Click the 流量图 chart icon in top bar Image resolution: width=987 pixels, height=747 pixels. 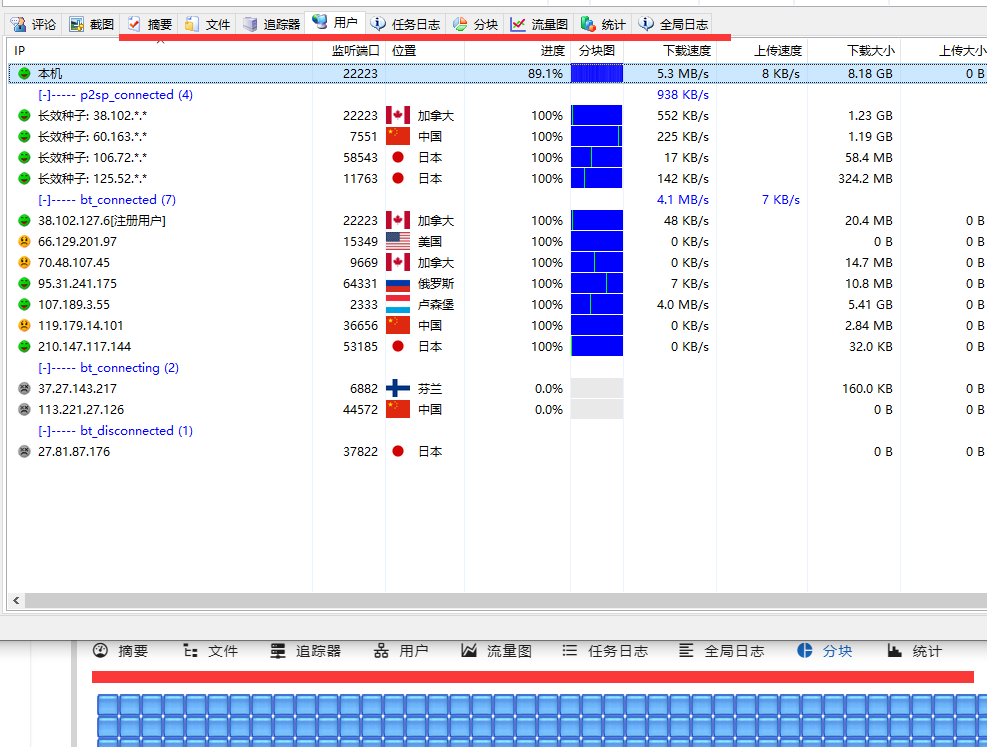coord(518,24)
